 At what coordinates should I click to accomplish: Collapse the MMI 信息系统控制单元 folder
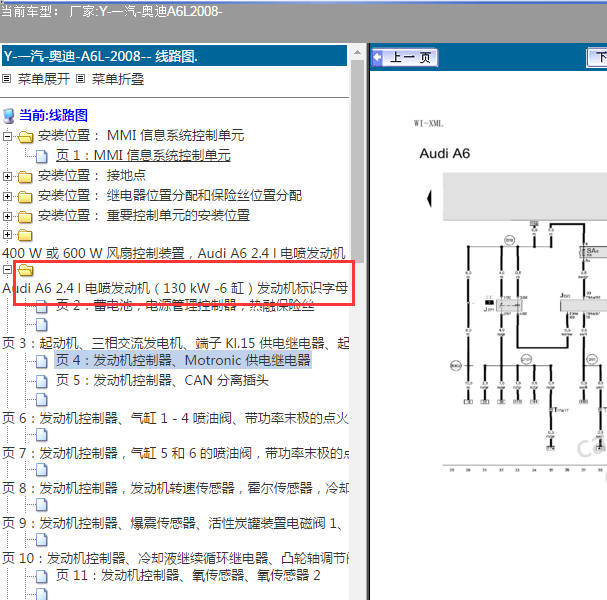tap(7, 136)
